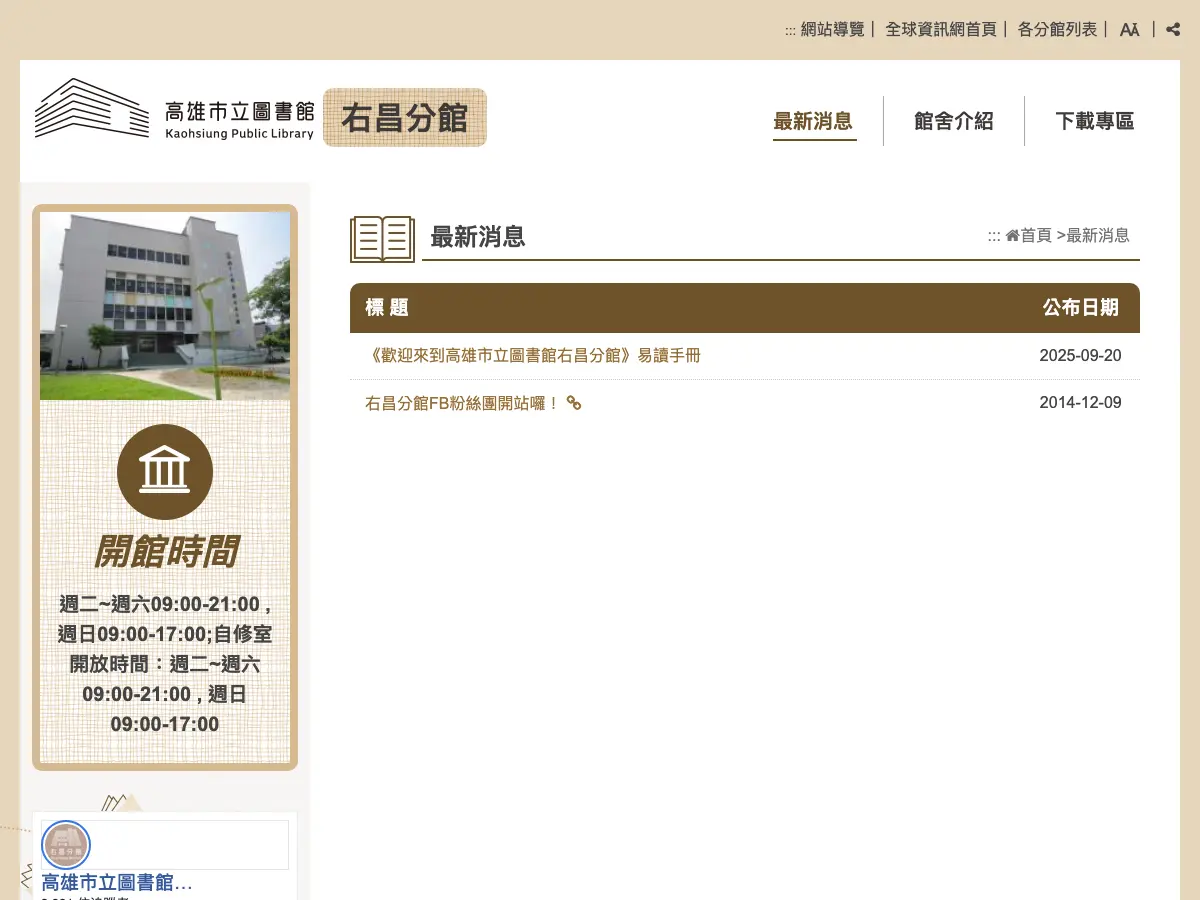Go to 全球資訊網首頁
The height and width of the screenshot is (900, 1200).
(x=941, y=30)
